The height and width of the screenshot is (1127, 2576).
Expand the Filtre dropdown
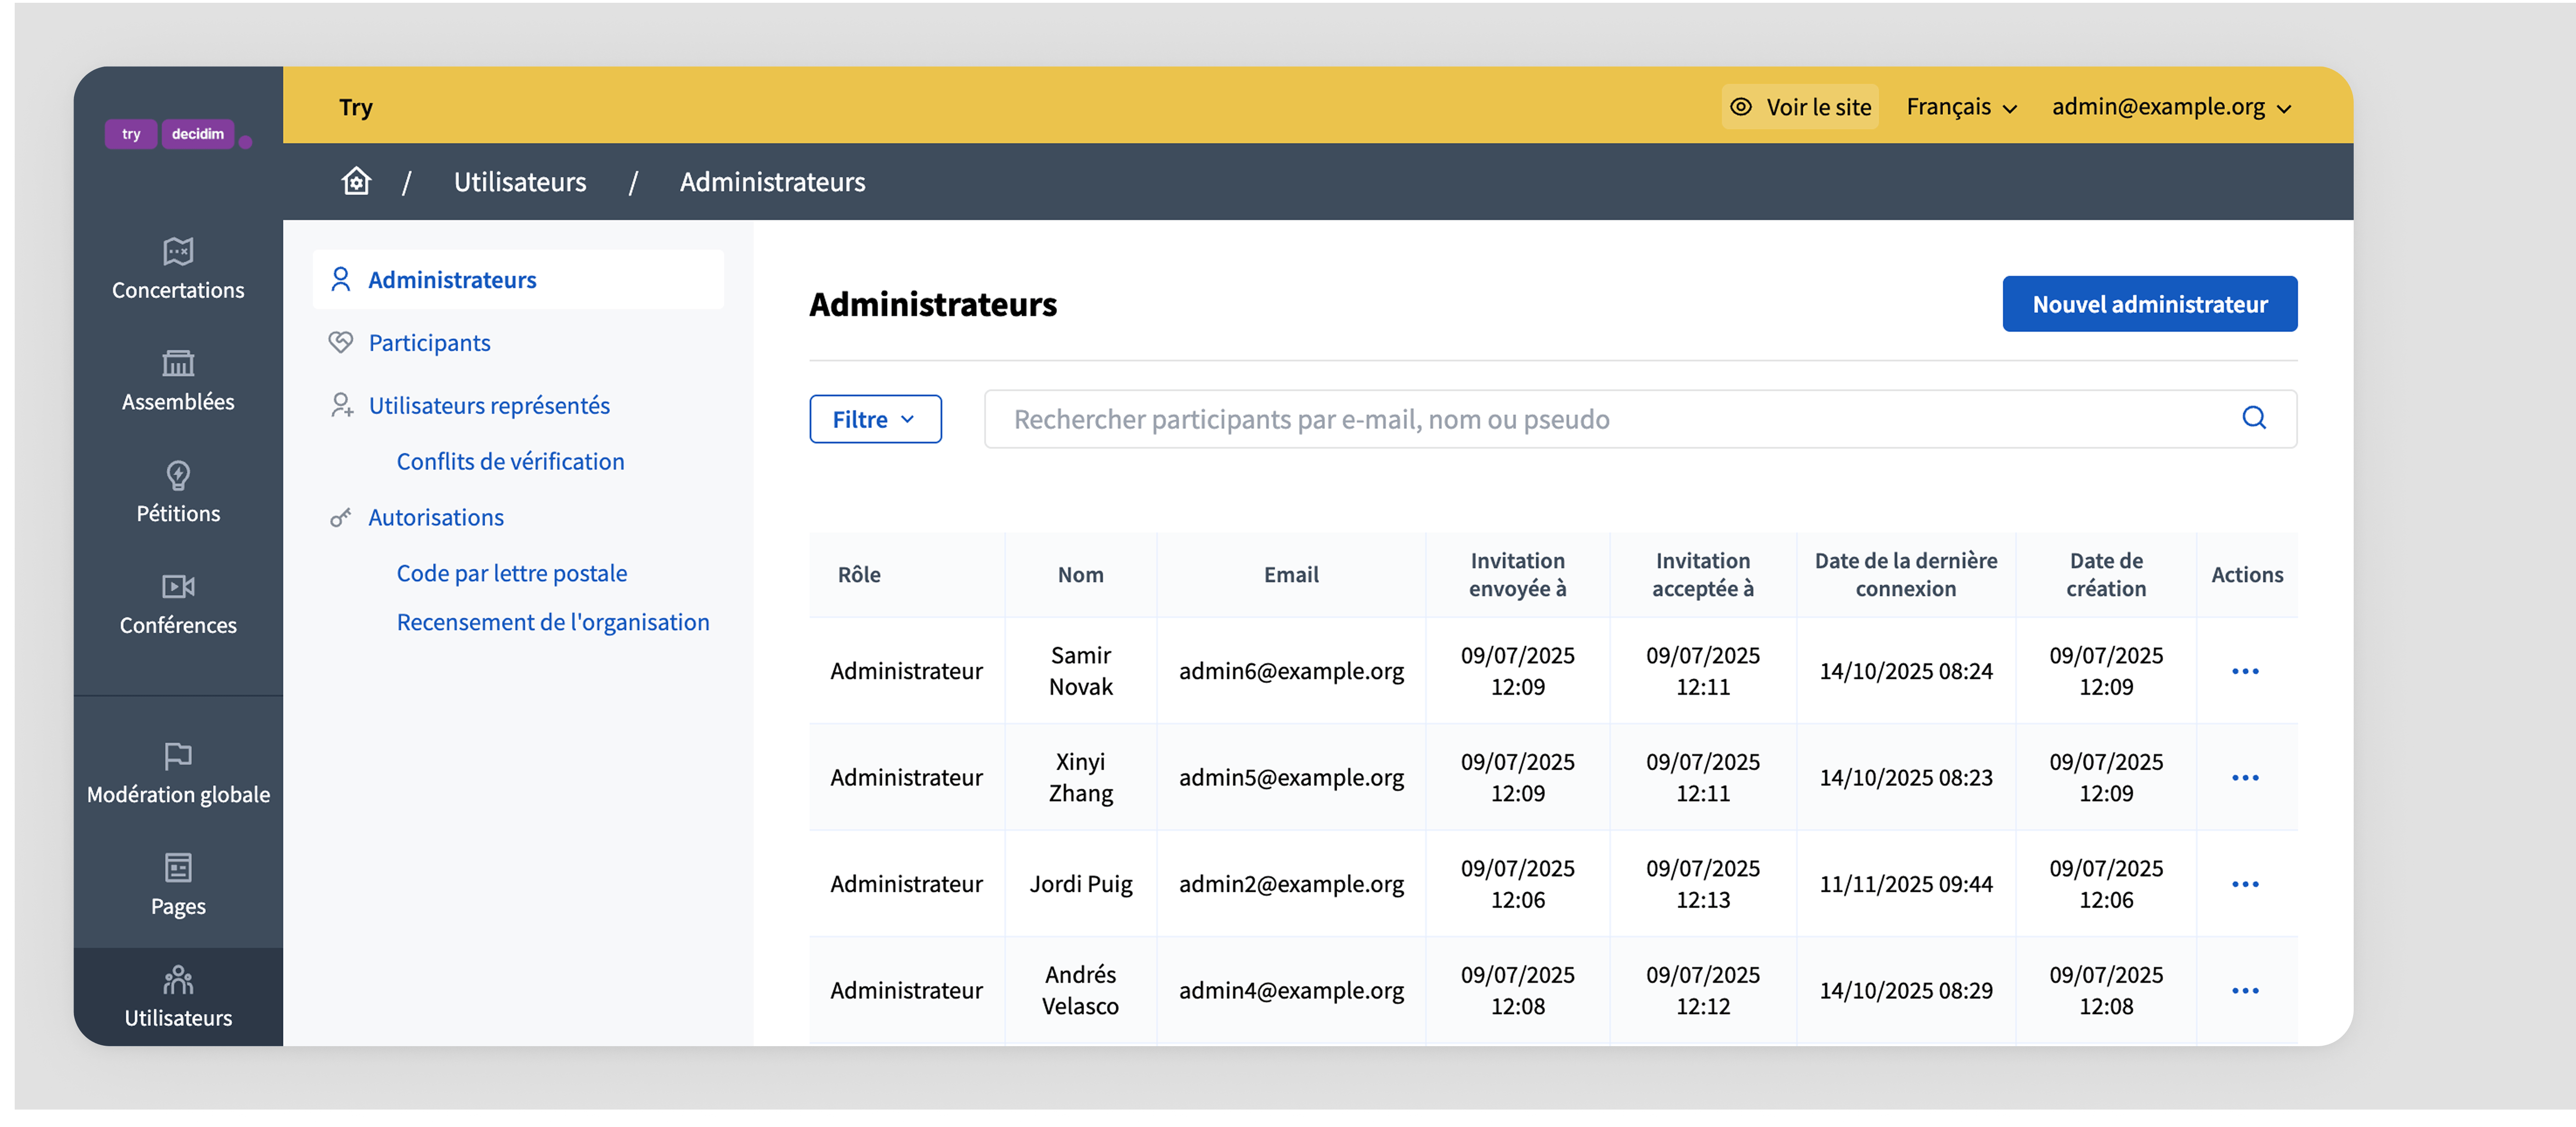[875, 419]
